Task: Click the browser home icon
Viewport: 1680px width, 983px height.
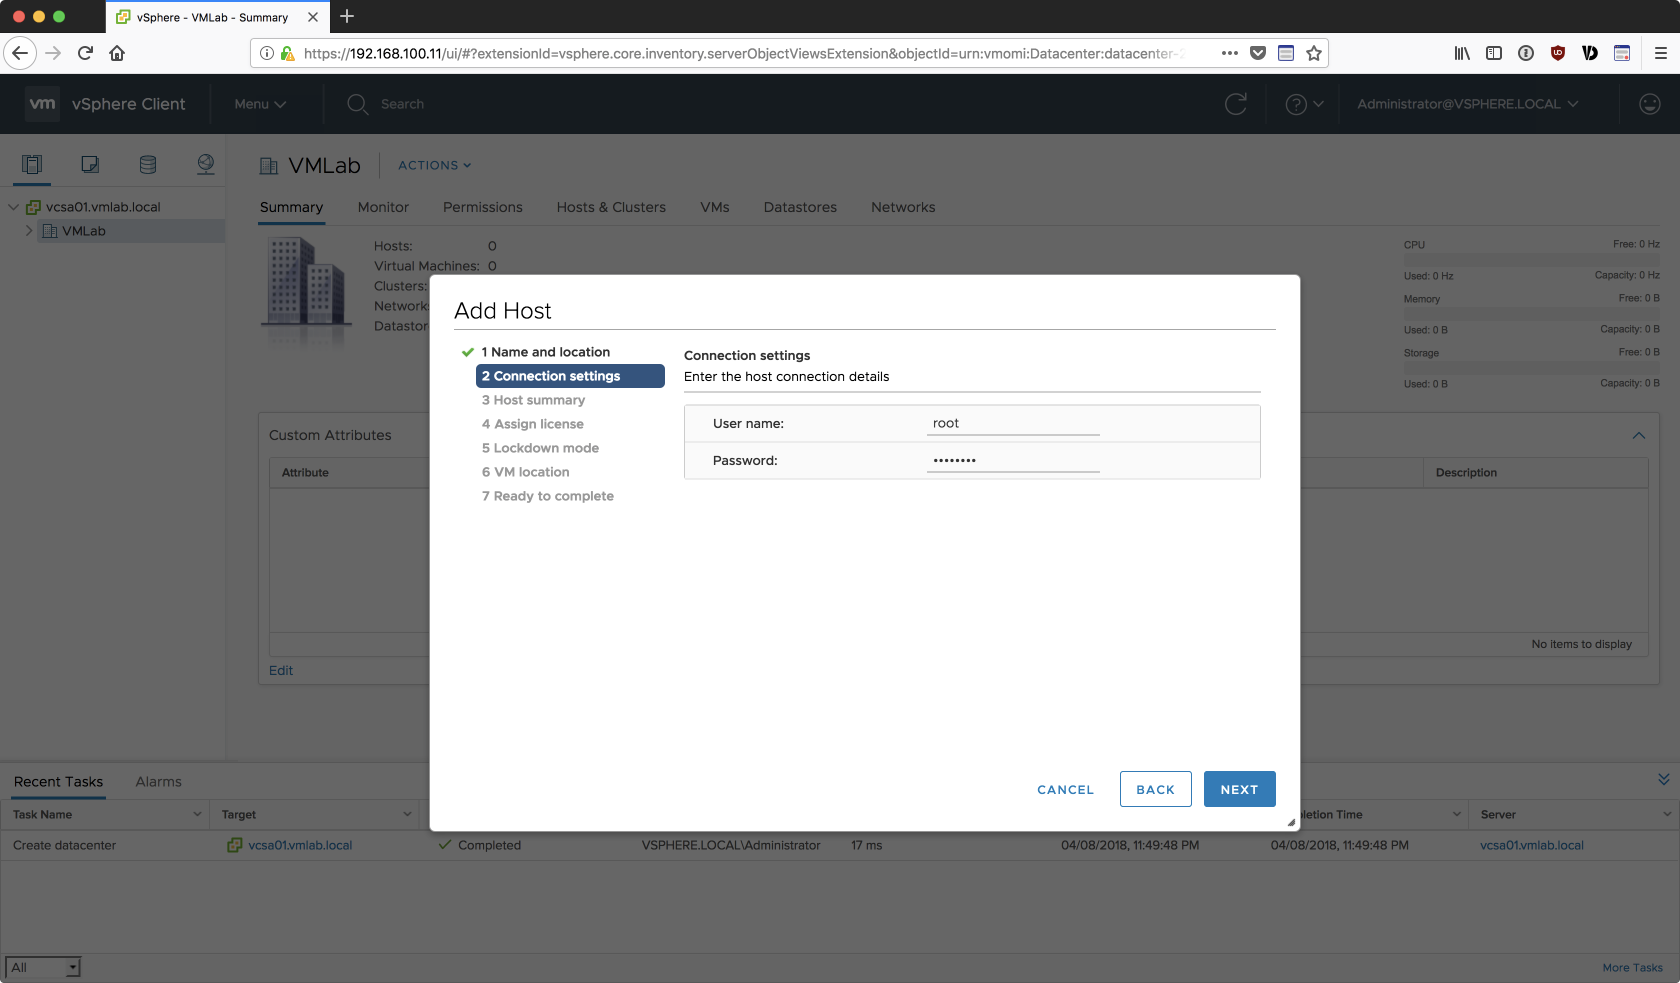Action: (x=117, y=53)
